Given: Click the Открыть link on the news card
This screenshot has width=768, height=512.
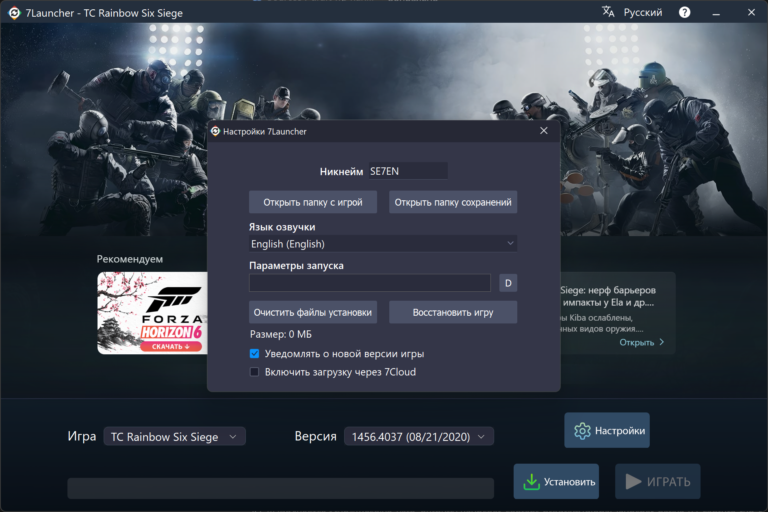Looking at the screenshot, I should tap(642, 342).
